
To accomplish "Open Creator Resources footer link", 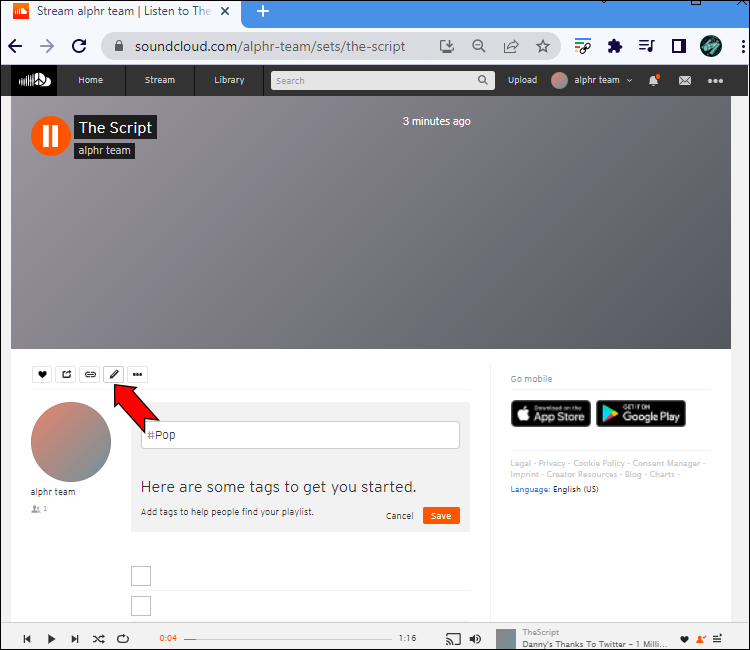I will click(582, 474).
